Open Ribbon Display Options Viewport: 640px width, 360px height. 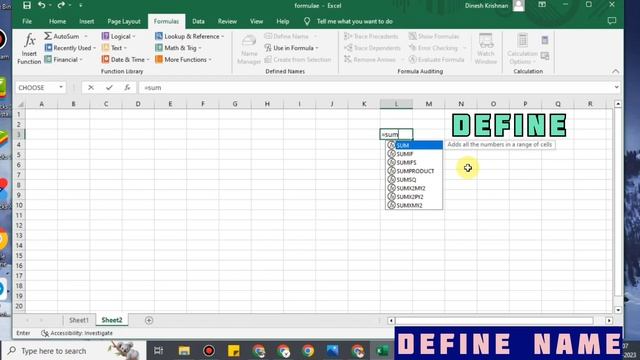click(542, 4)
